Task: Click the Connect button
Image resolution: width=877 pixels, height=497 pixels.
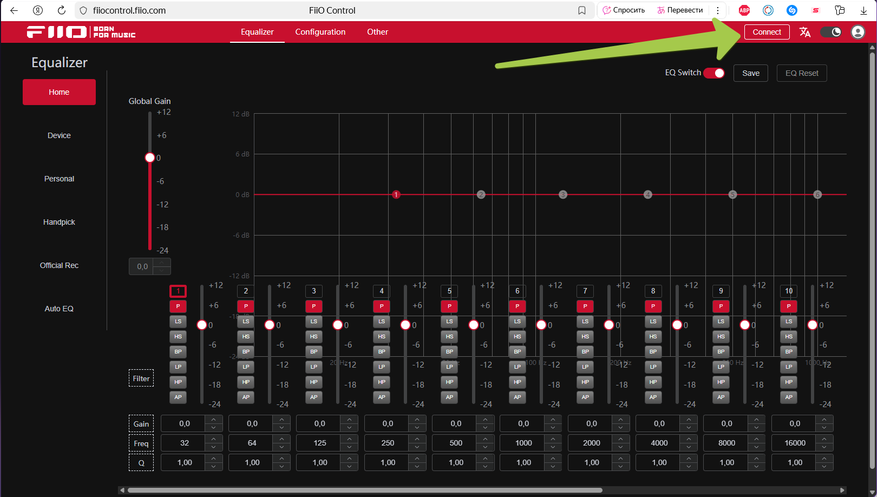Action: [x=767, y=32]
